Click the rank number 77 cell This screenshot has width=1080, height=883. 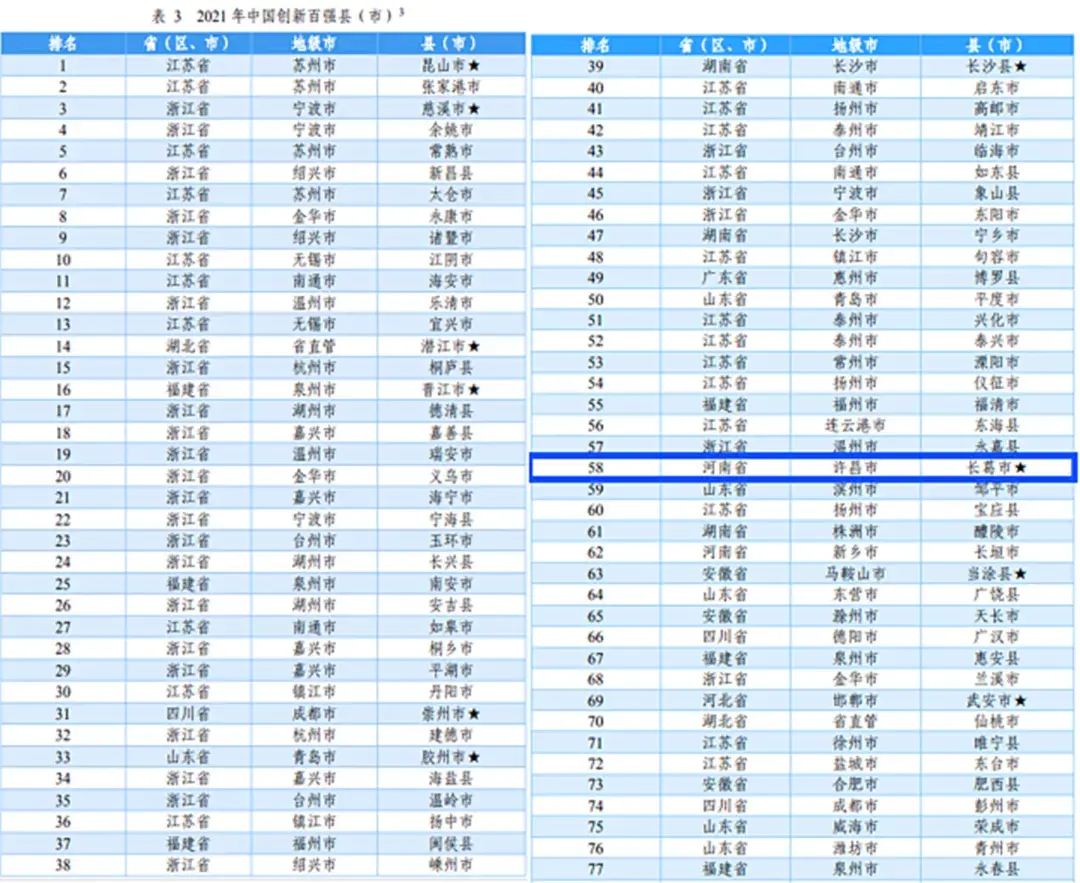(595, 869)
